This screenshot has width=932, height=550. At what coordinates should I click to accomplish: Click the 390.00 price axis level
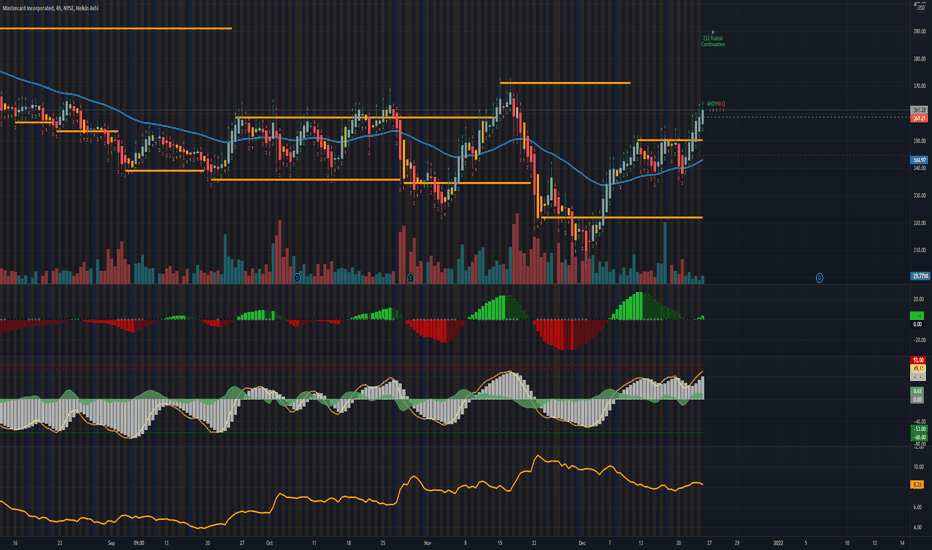point(919,31)
